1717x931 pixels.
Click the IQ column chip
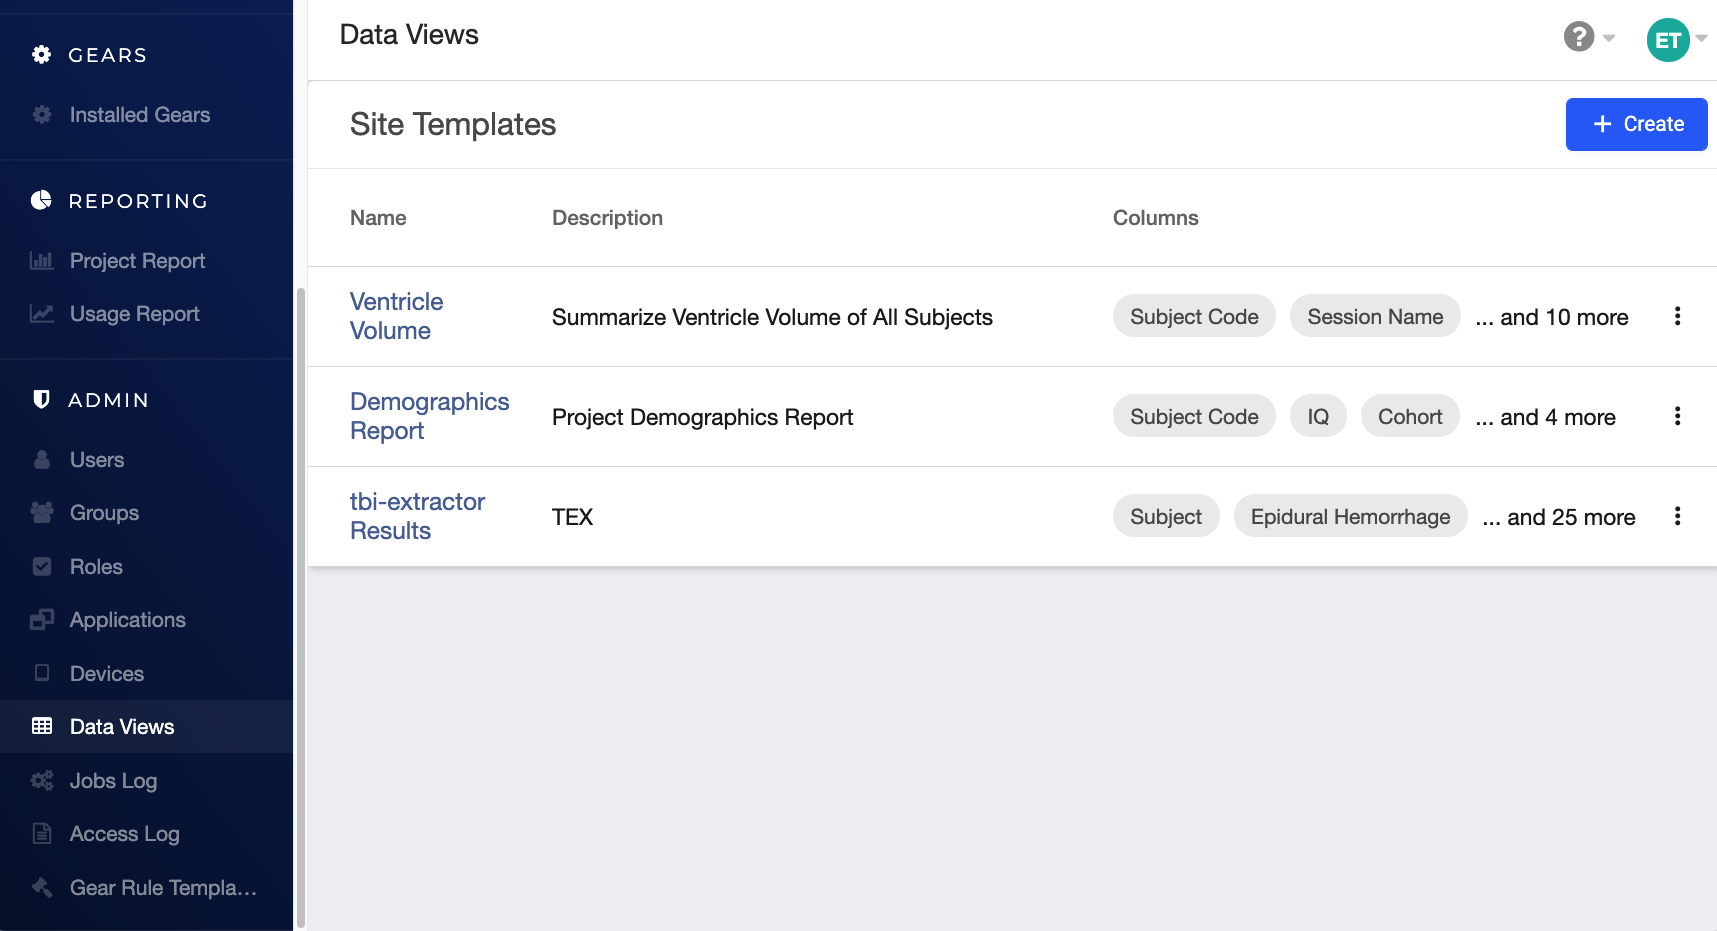[1318, 416]
